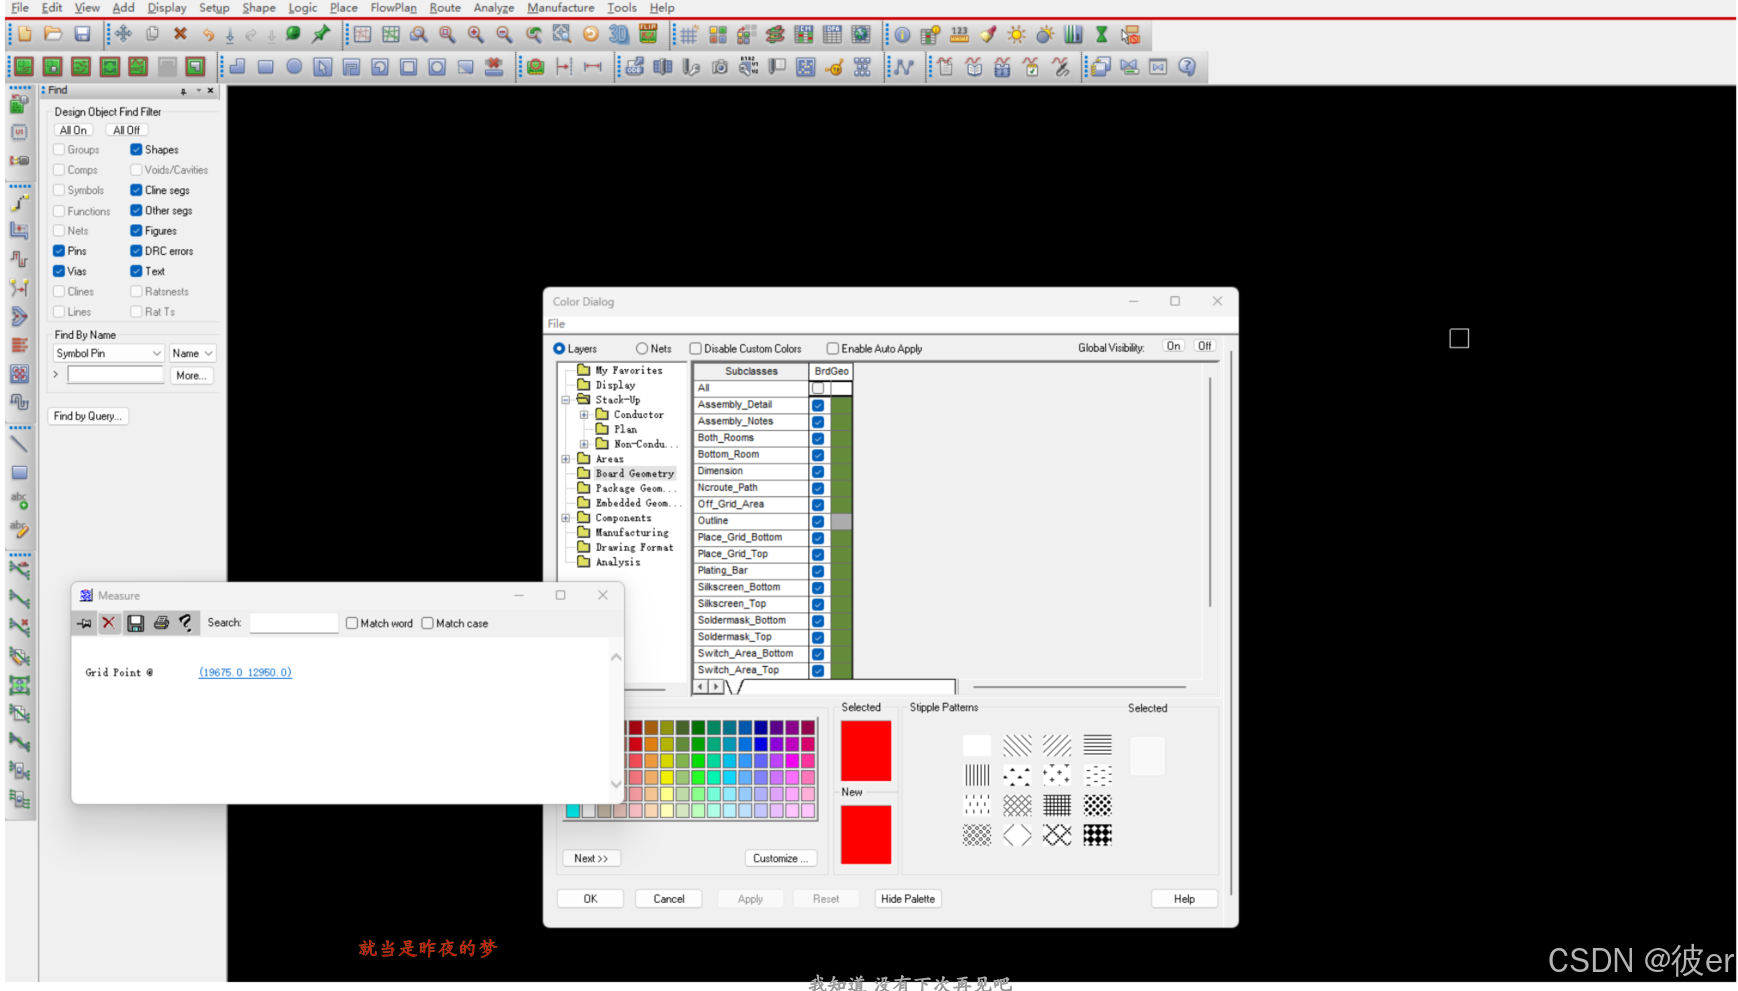This screenshot has width=1738, height=991.
Task: Click OK in the Color Dialog
Action: click(x=590, y=899)
